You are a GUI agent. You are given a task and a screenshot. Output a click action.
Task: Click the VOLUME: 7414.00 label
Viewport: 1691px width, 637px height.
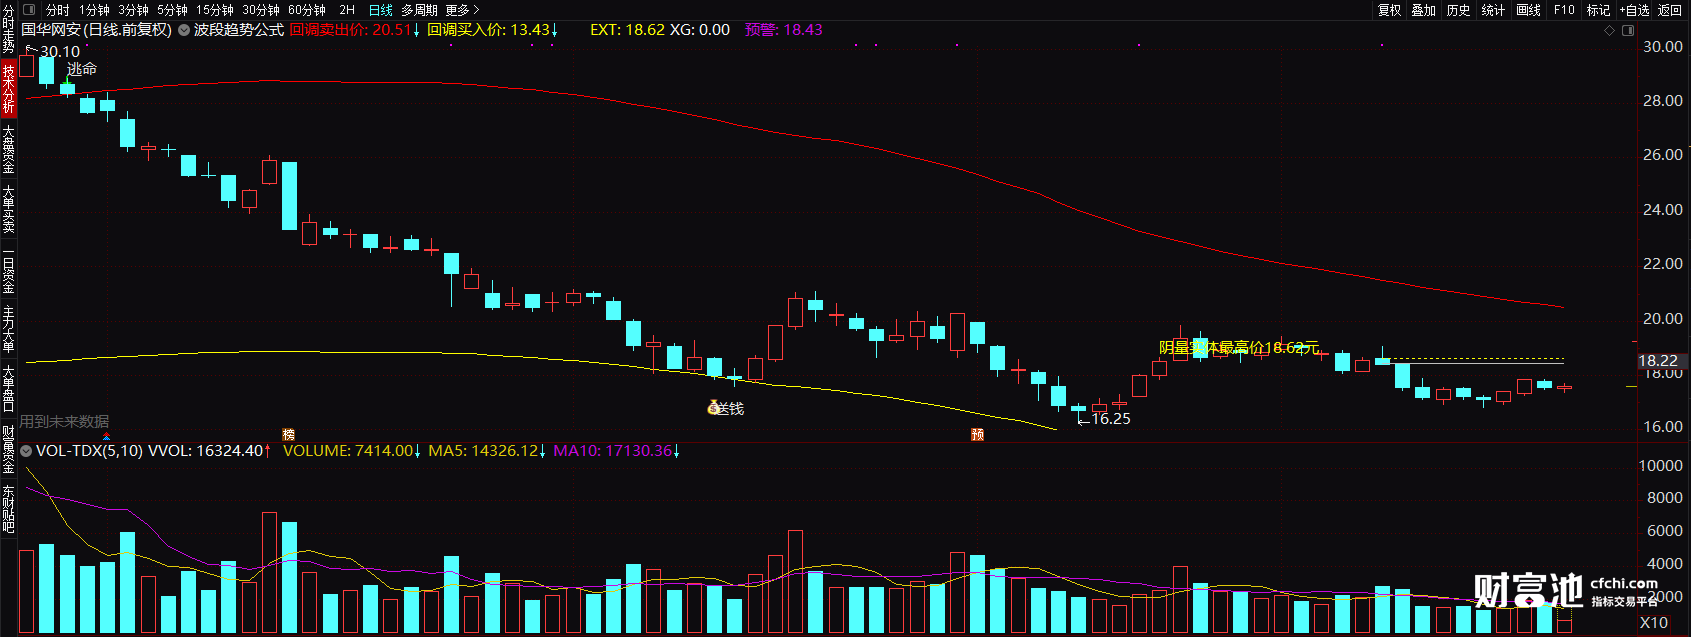352,451
